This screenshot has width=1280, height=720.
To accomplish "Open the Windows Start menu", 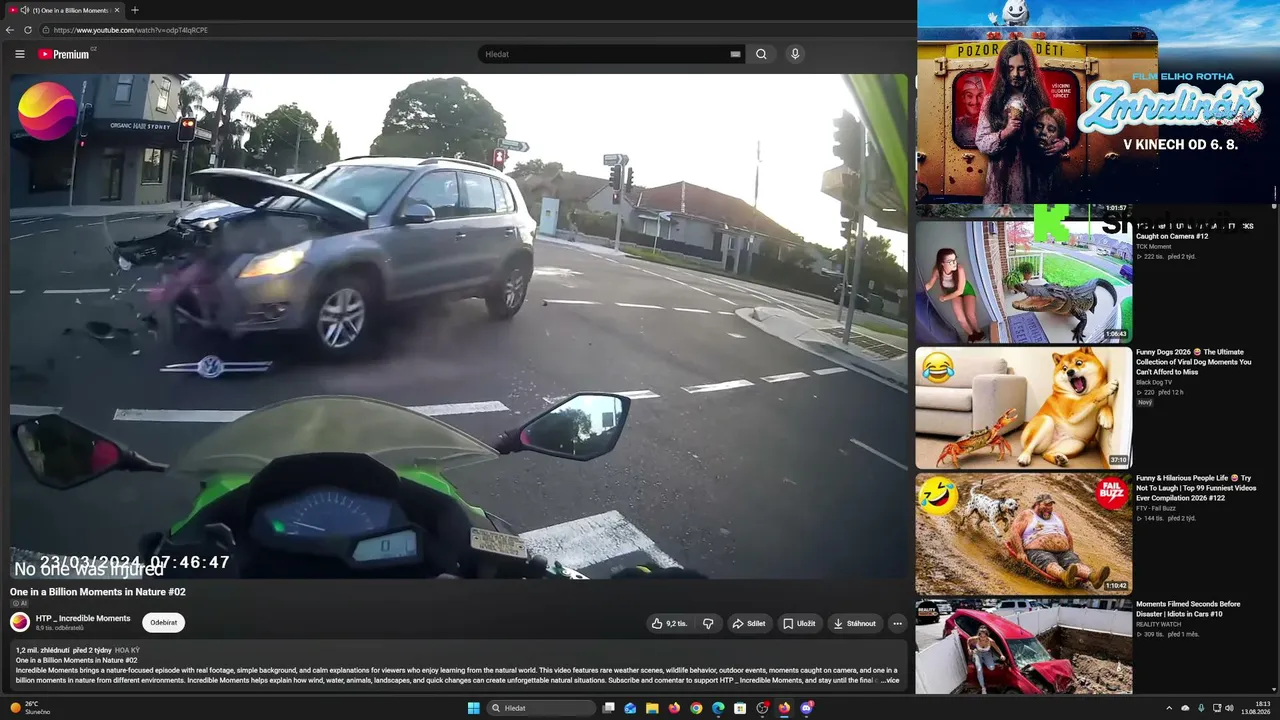I will 474,708.
